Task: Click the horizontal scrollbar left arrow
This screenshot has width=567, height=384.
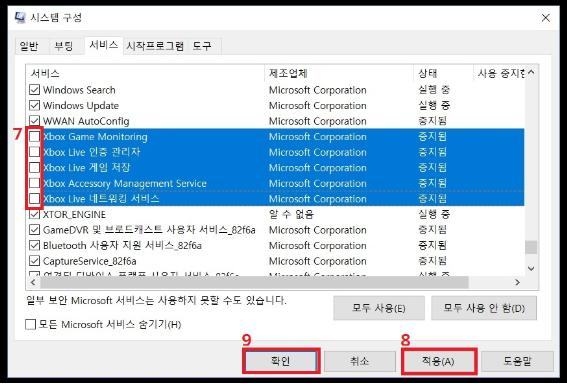Action: click(33, 282)
